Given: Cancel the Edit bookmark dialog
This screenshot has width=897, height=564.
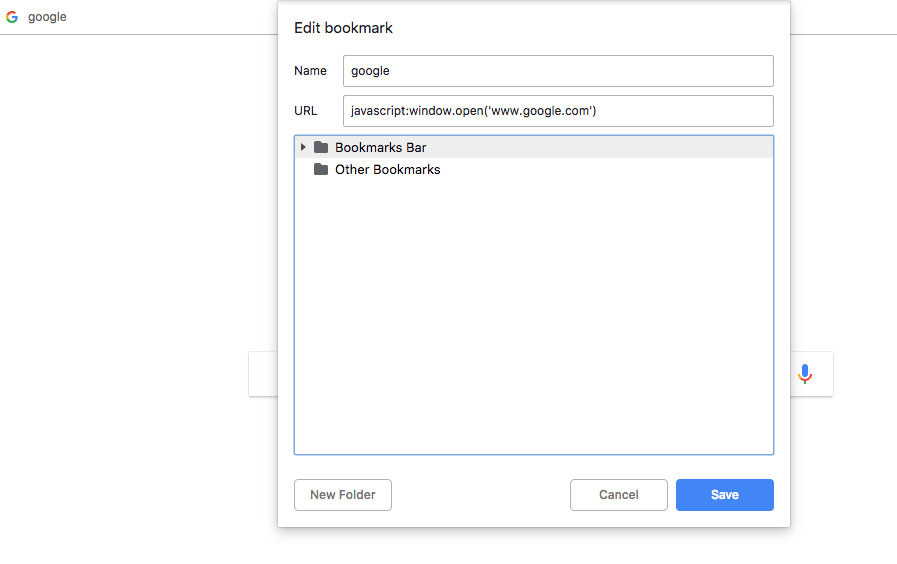Looking at the screenshot, I should (618, 495).
